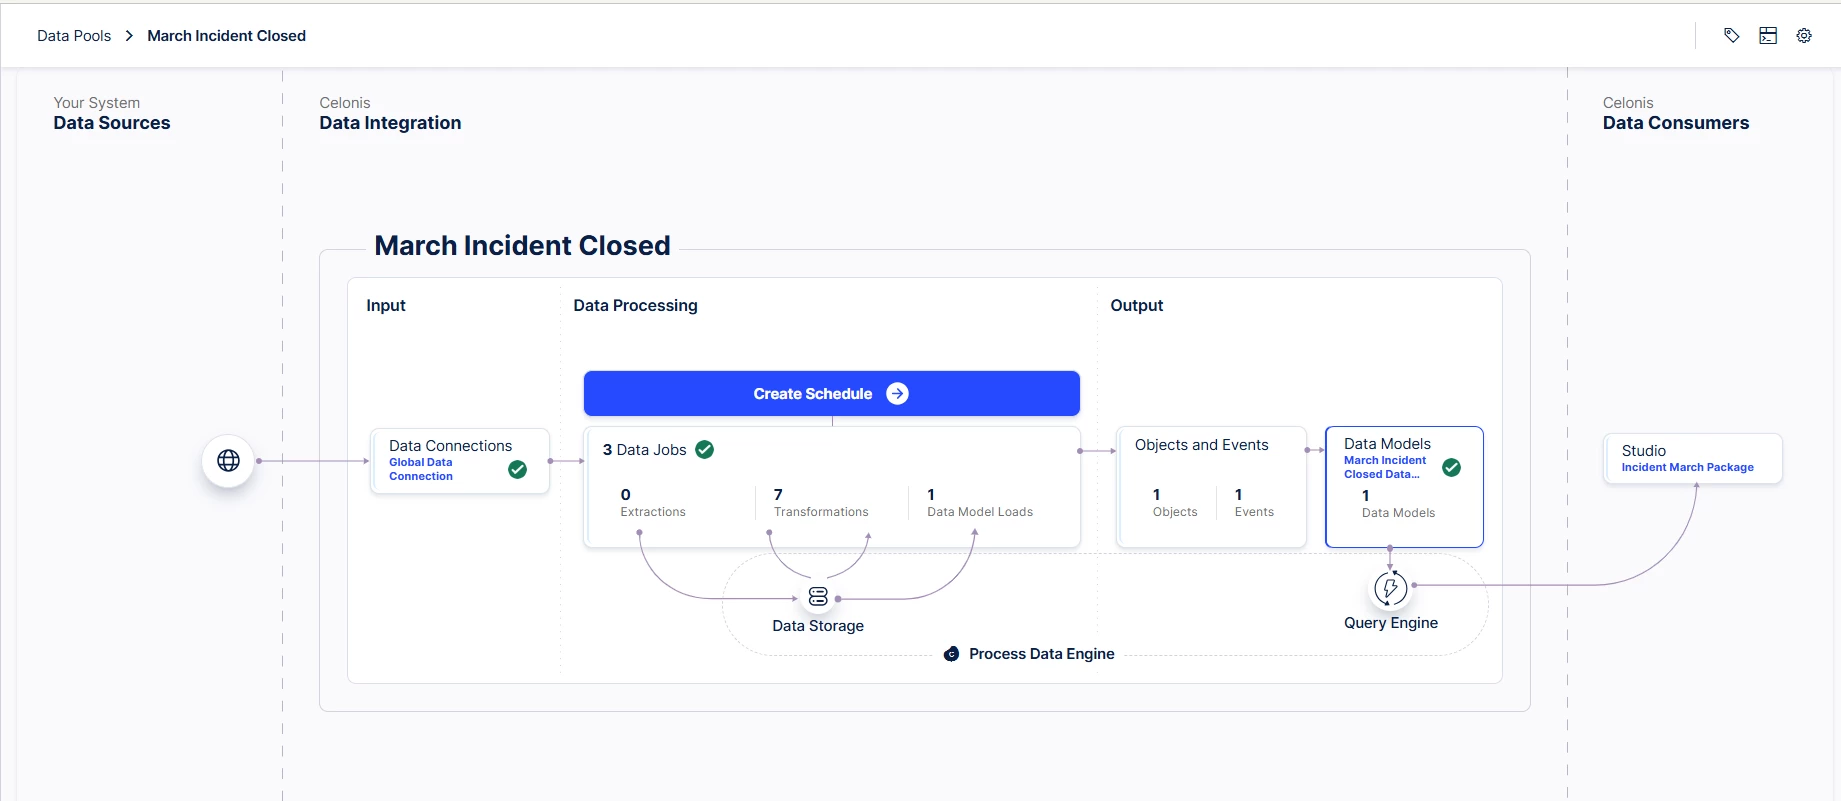Open the Incident March Package link
1841x801 pixels.
(1687, 467)
